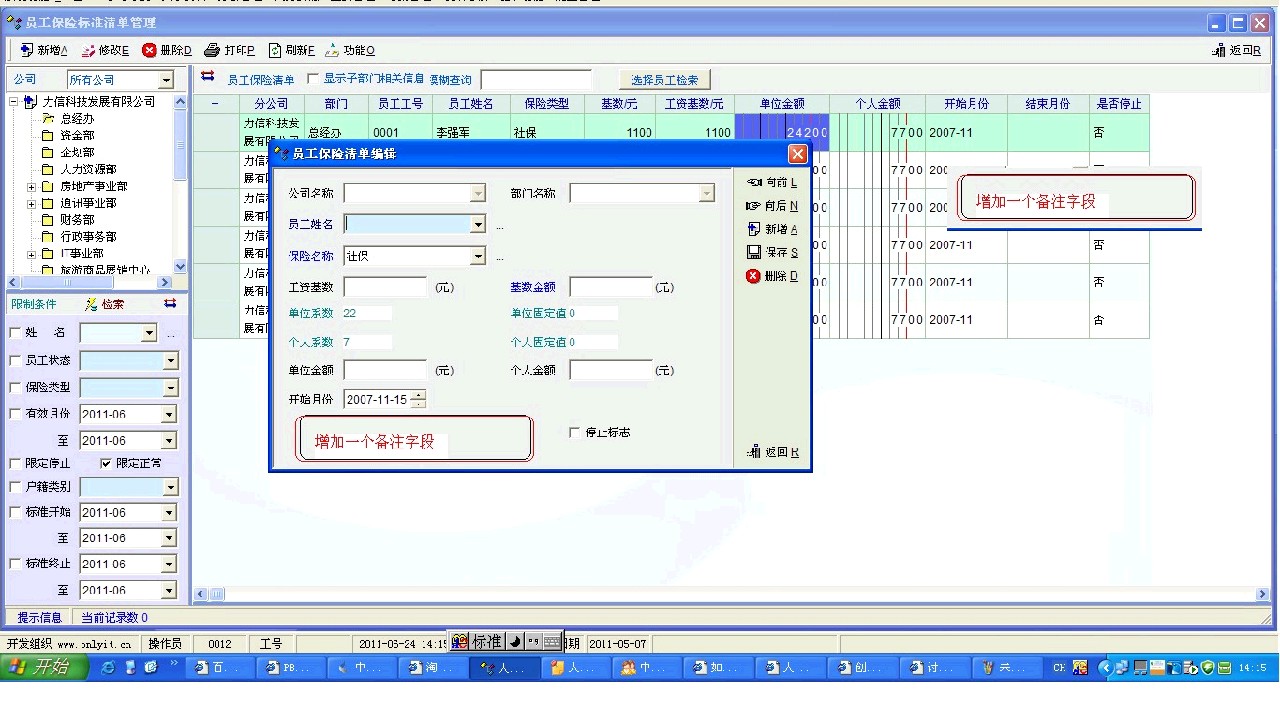The image size is (1280, 719).
Task: Click the 打印 printer icon
Action: pos(212,50)
